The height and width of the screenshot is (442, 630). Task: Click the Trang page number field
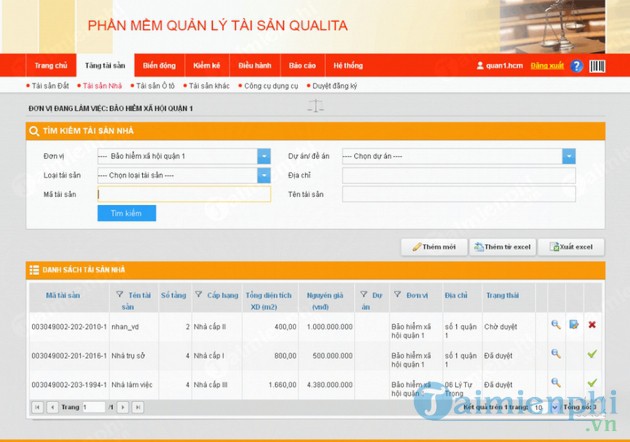(x=94, y=407)
